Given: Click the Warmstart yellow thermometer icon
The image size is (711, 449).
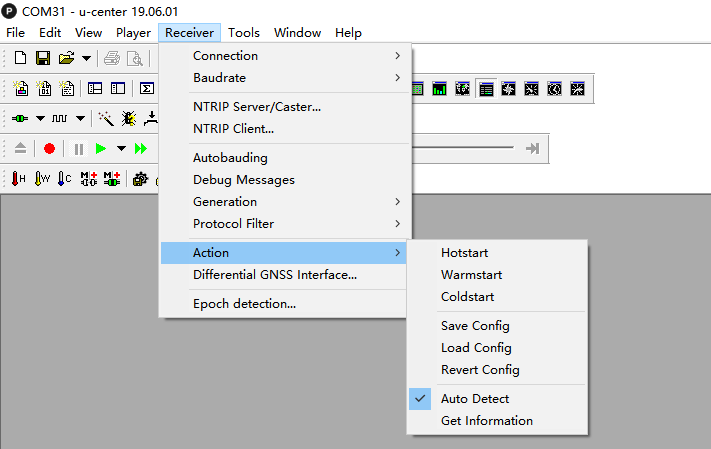Looking at the screenshot, I should [42, 179].
